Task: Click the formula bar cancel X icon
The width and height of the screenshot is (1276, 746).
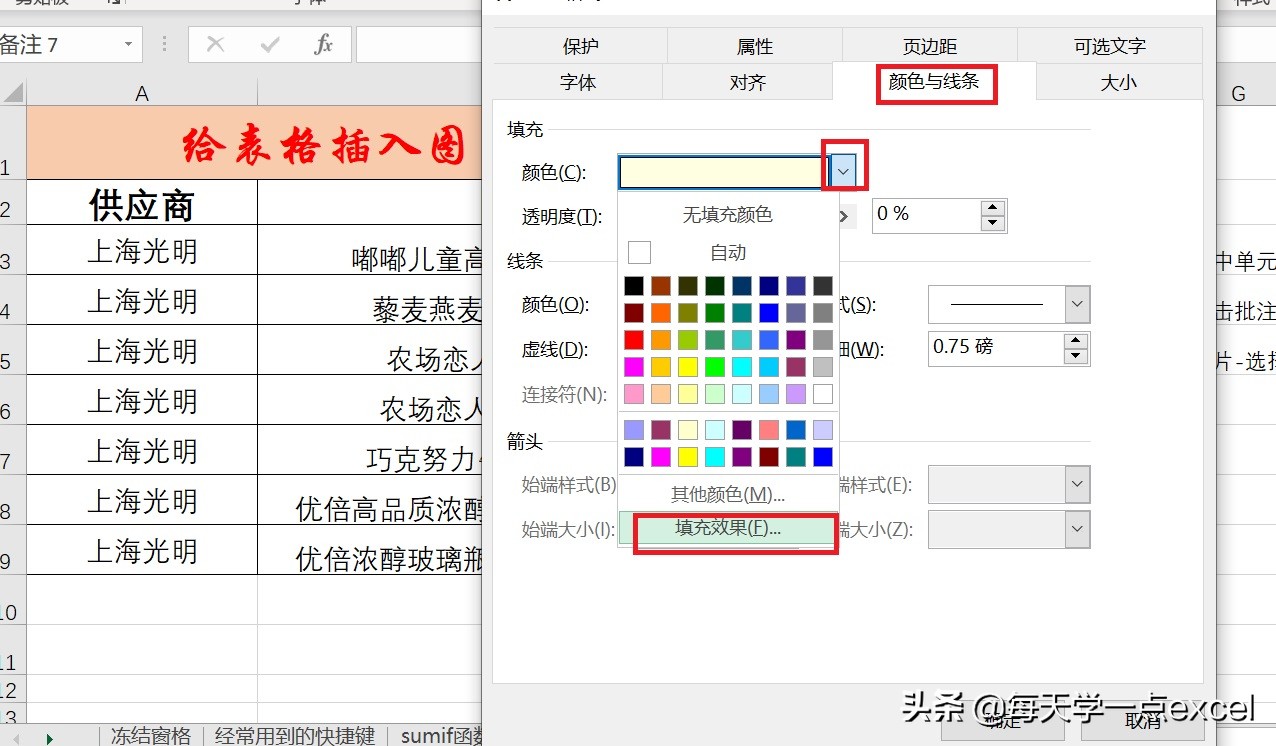Action: click(215, 45)
